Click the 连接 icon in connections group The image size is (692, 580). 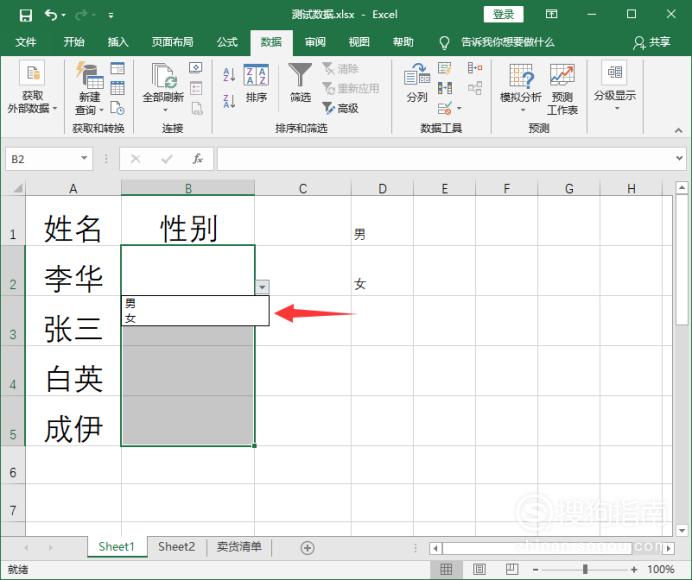(196, 68)
